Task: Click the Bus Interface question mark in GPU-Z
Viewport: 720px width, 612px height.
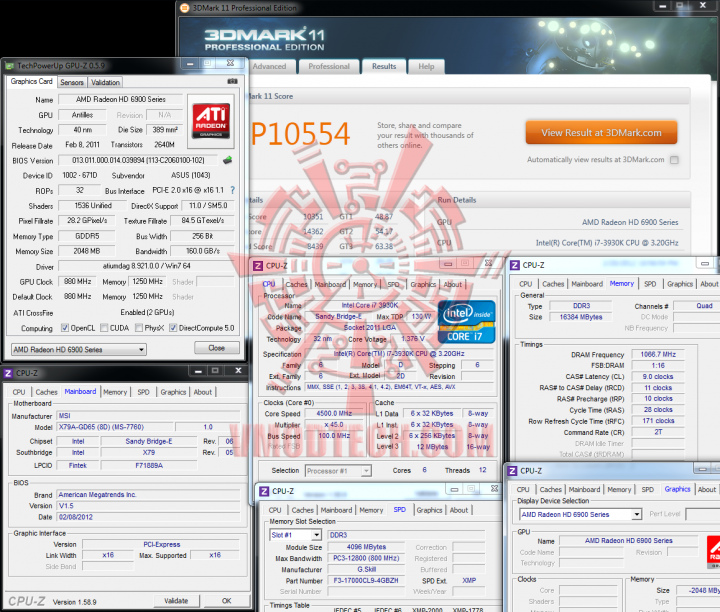Action: [x=232, y=190]
